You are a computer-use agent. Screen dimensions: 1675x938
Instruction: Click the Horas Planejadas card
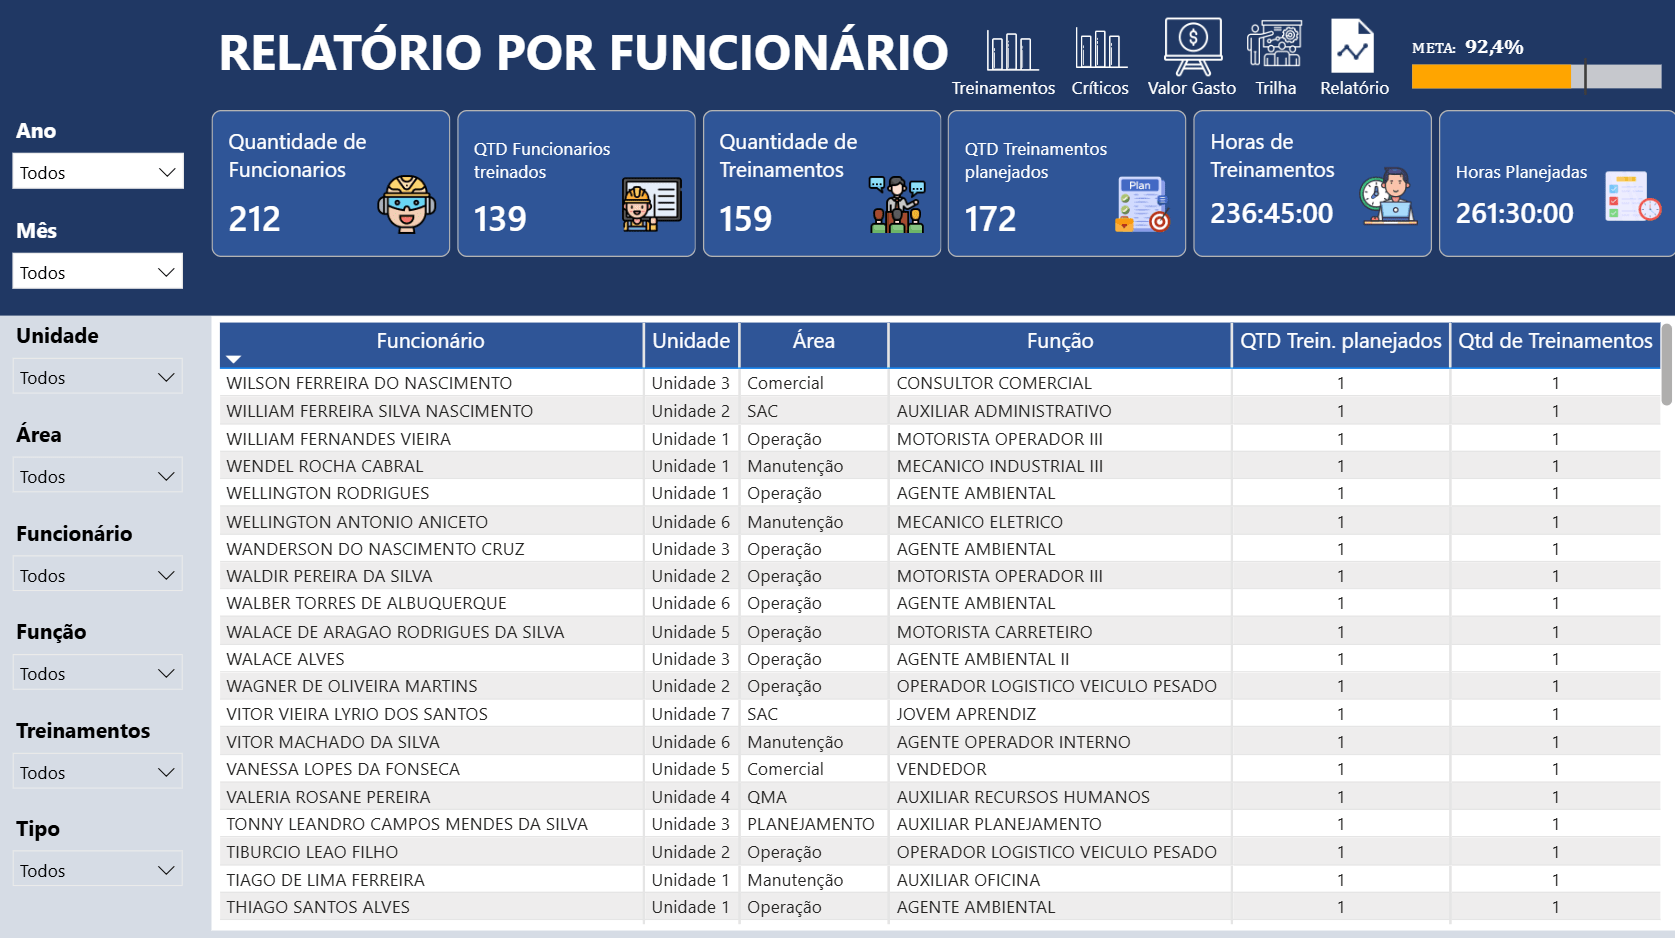pyautogui.click(x=1553, y=184)
